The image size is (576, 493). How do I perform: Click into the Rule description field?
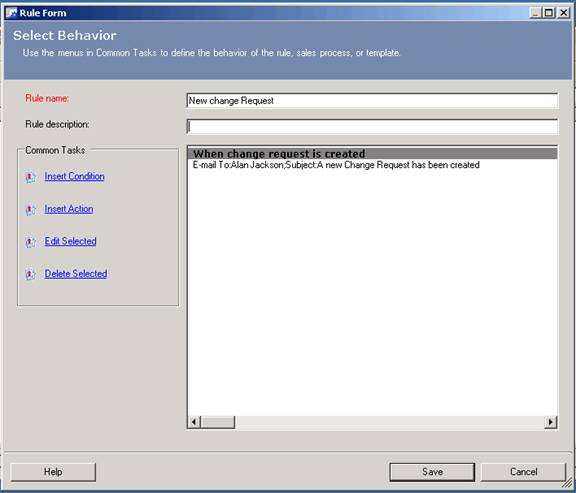coord(372,126)
